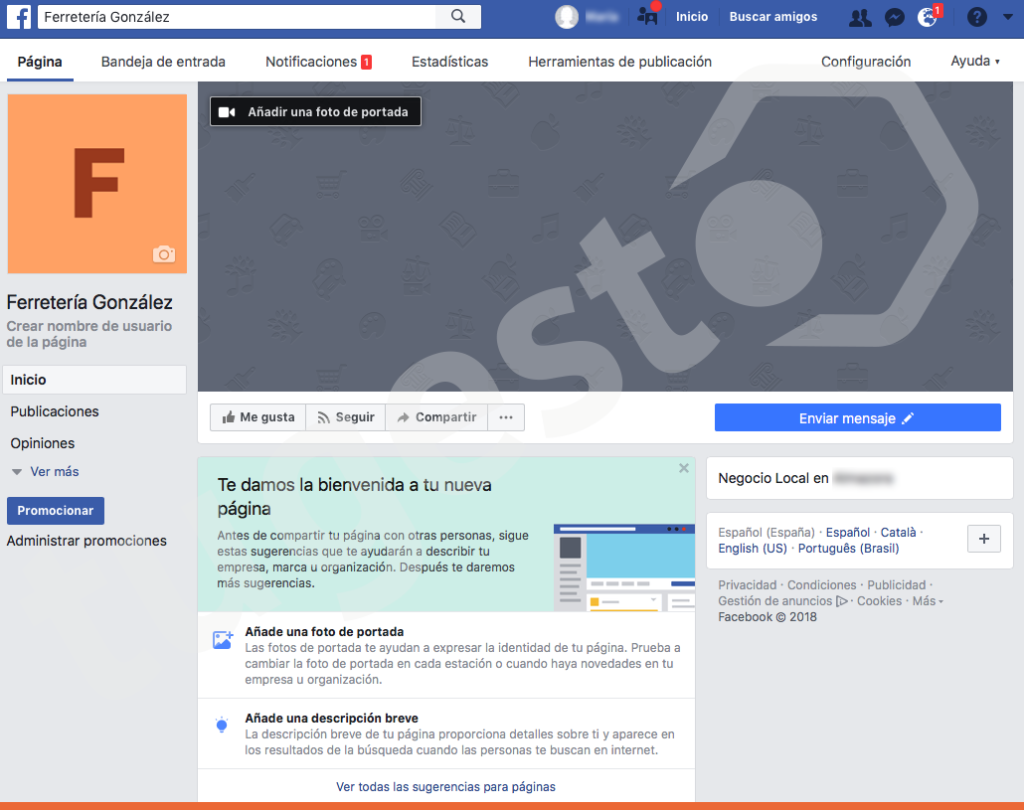
Task: Open Herramientas de publicación tab
Action: tap(620, 61)
